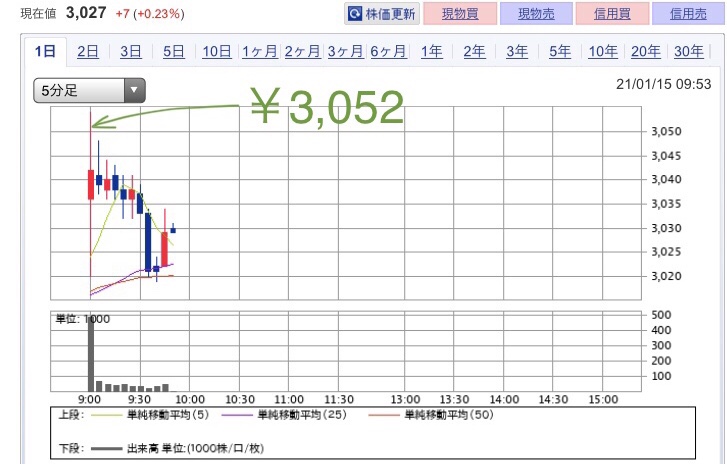Click the 現物買 button
The image size is (727, 464).
(460, 14)
